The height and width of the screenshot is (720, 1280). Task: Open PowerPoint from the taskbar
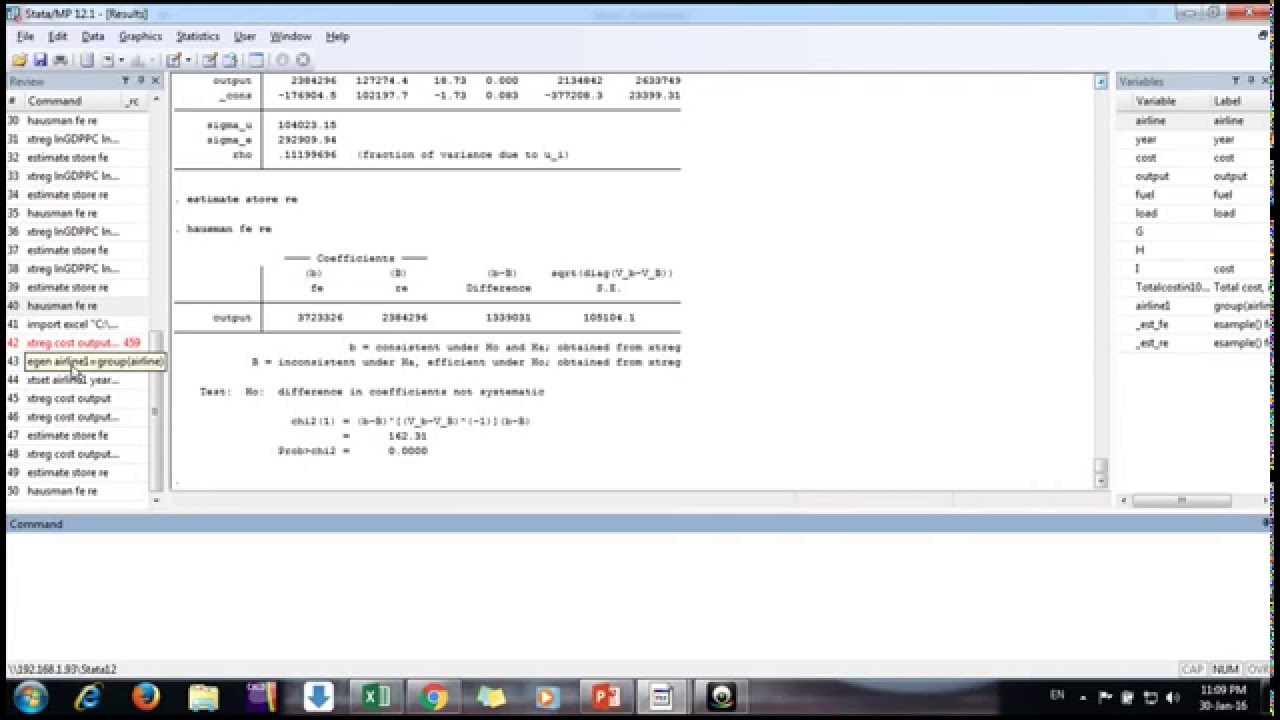pyautogui.click(x=606, y=696)
